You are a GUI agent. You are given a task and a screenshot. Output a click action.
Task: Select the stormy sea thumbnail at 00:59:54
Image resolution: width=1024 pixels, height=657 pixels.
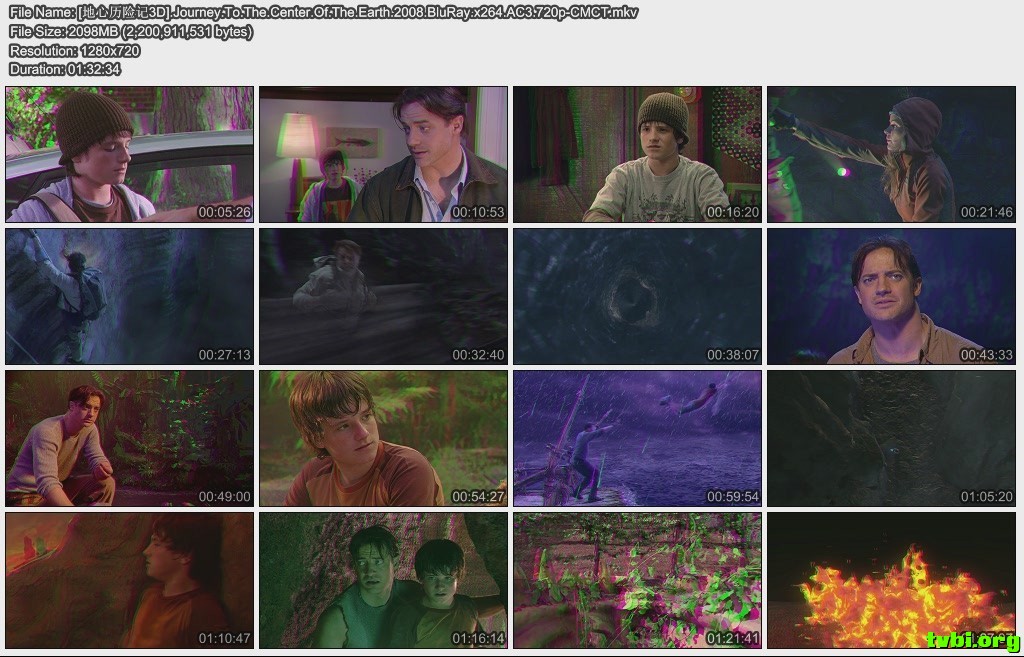(638, 439)
